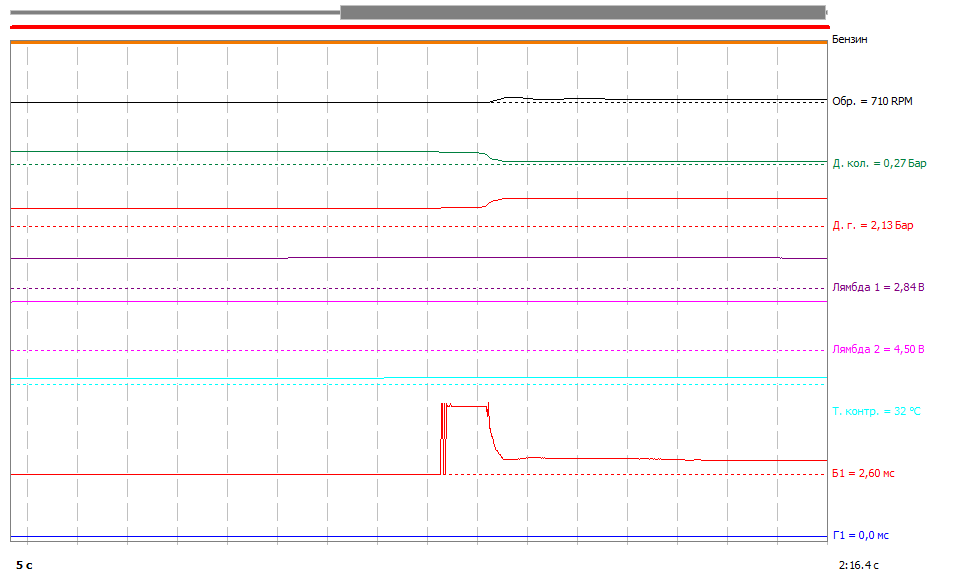Select the Д. кол. = 0,27 Бар label
This screenshot has height=582, width=968.
click(879, 163)
